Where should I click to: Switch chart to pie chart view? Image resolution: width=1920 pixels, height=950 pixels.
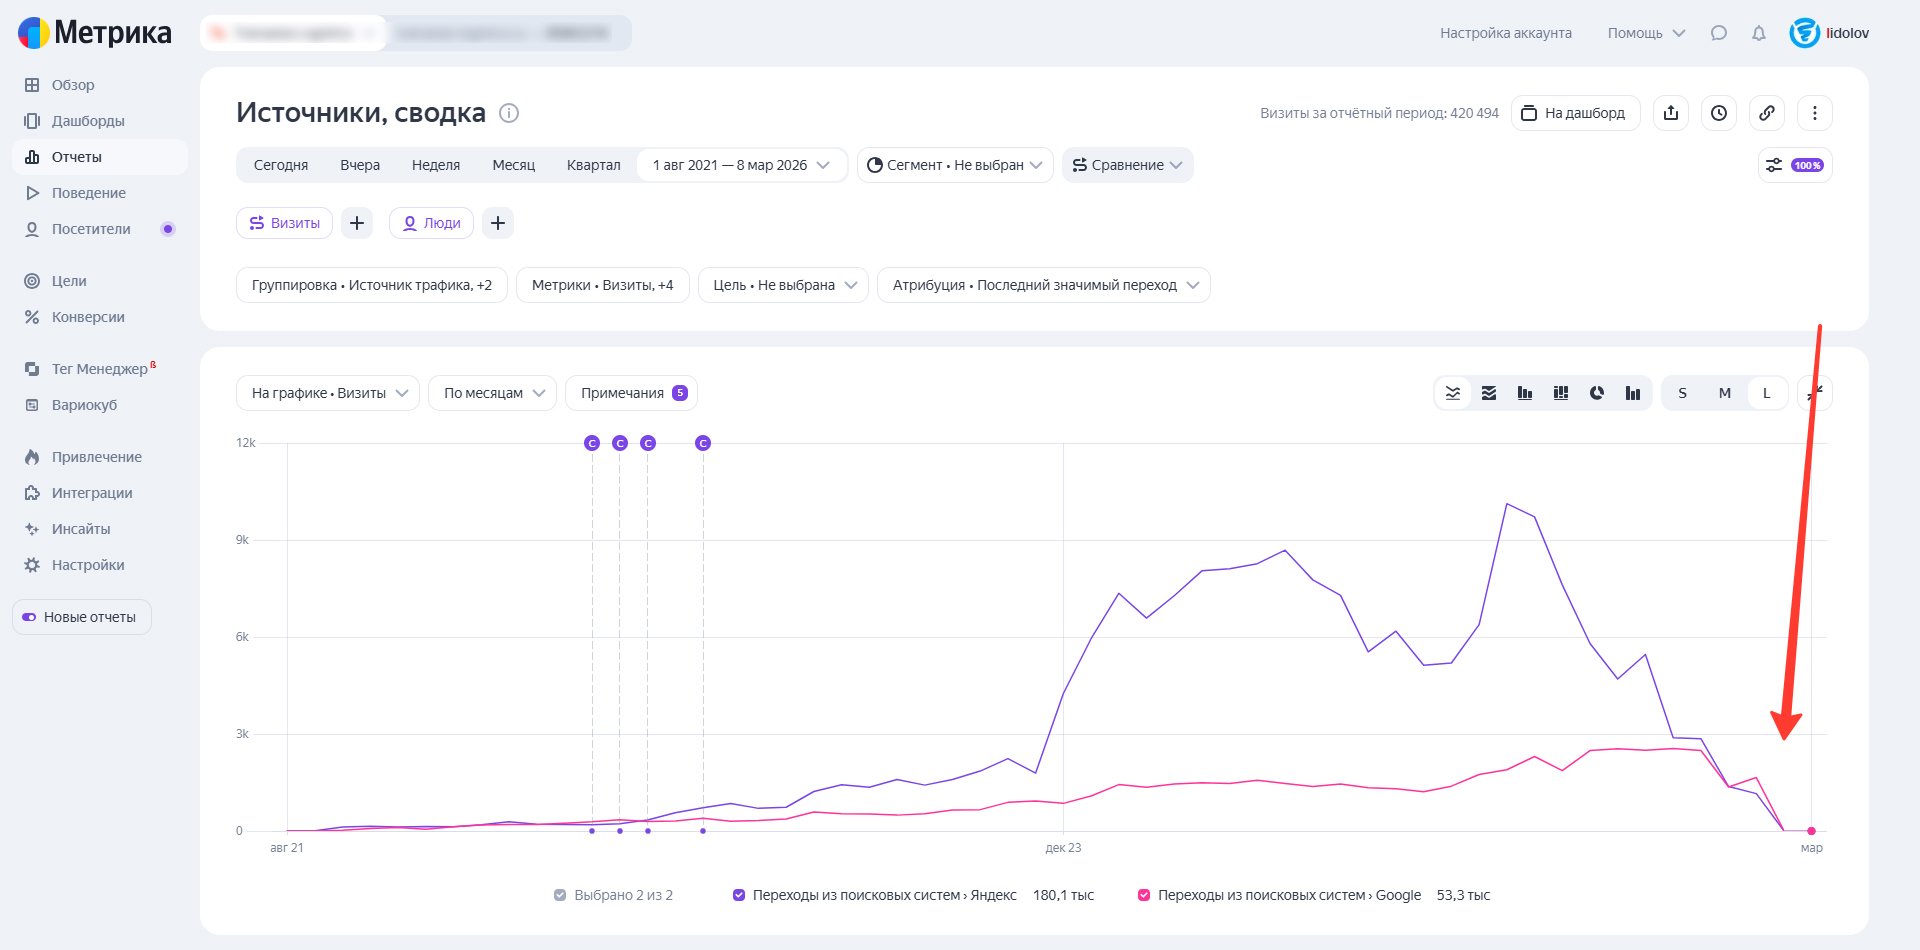click(1597, 393)
